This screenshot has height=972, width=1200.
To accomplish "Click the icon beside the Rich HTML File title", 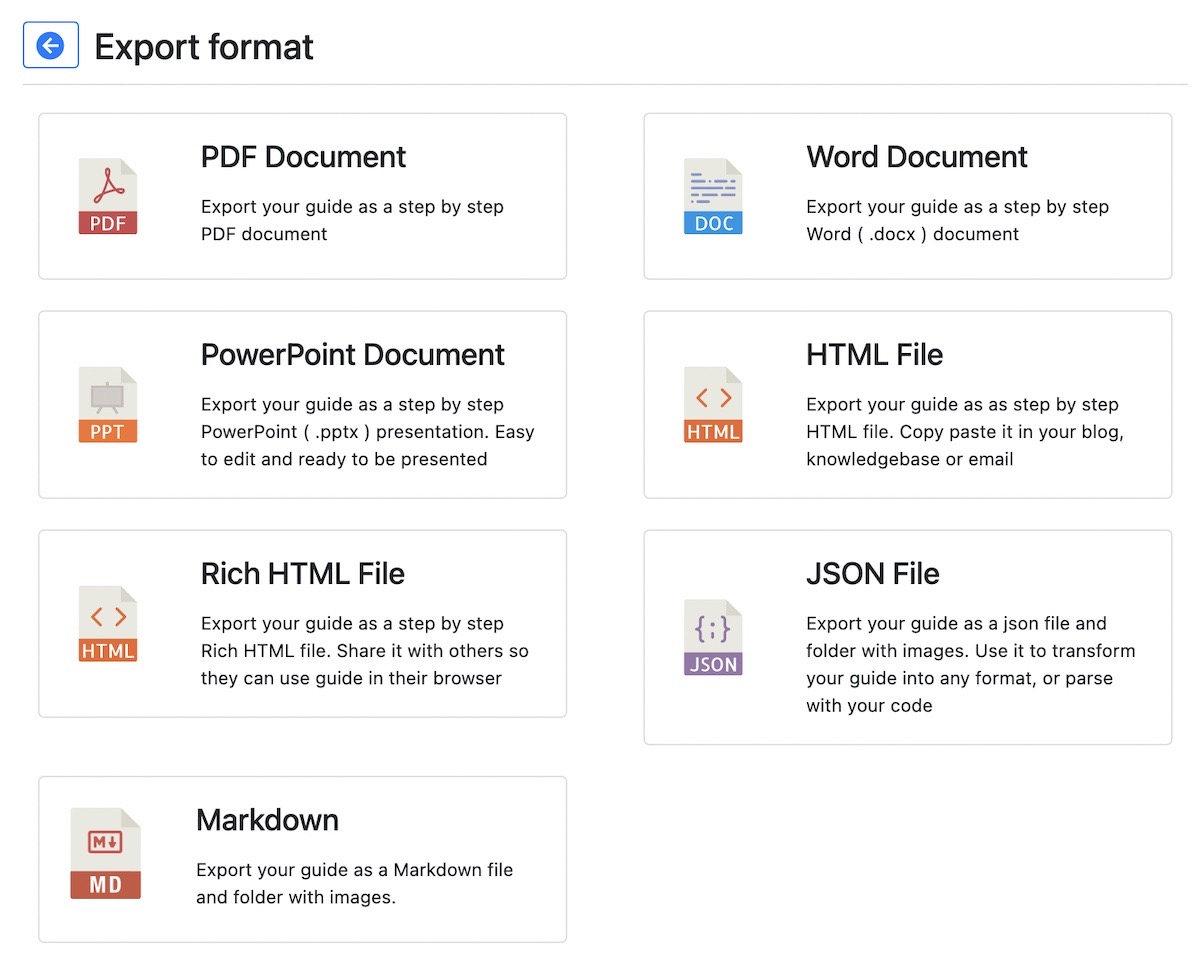I will [x=108, y=624].
